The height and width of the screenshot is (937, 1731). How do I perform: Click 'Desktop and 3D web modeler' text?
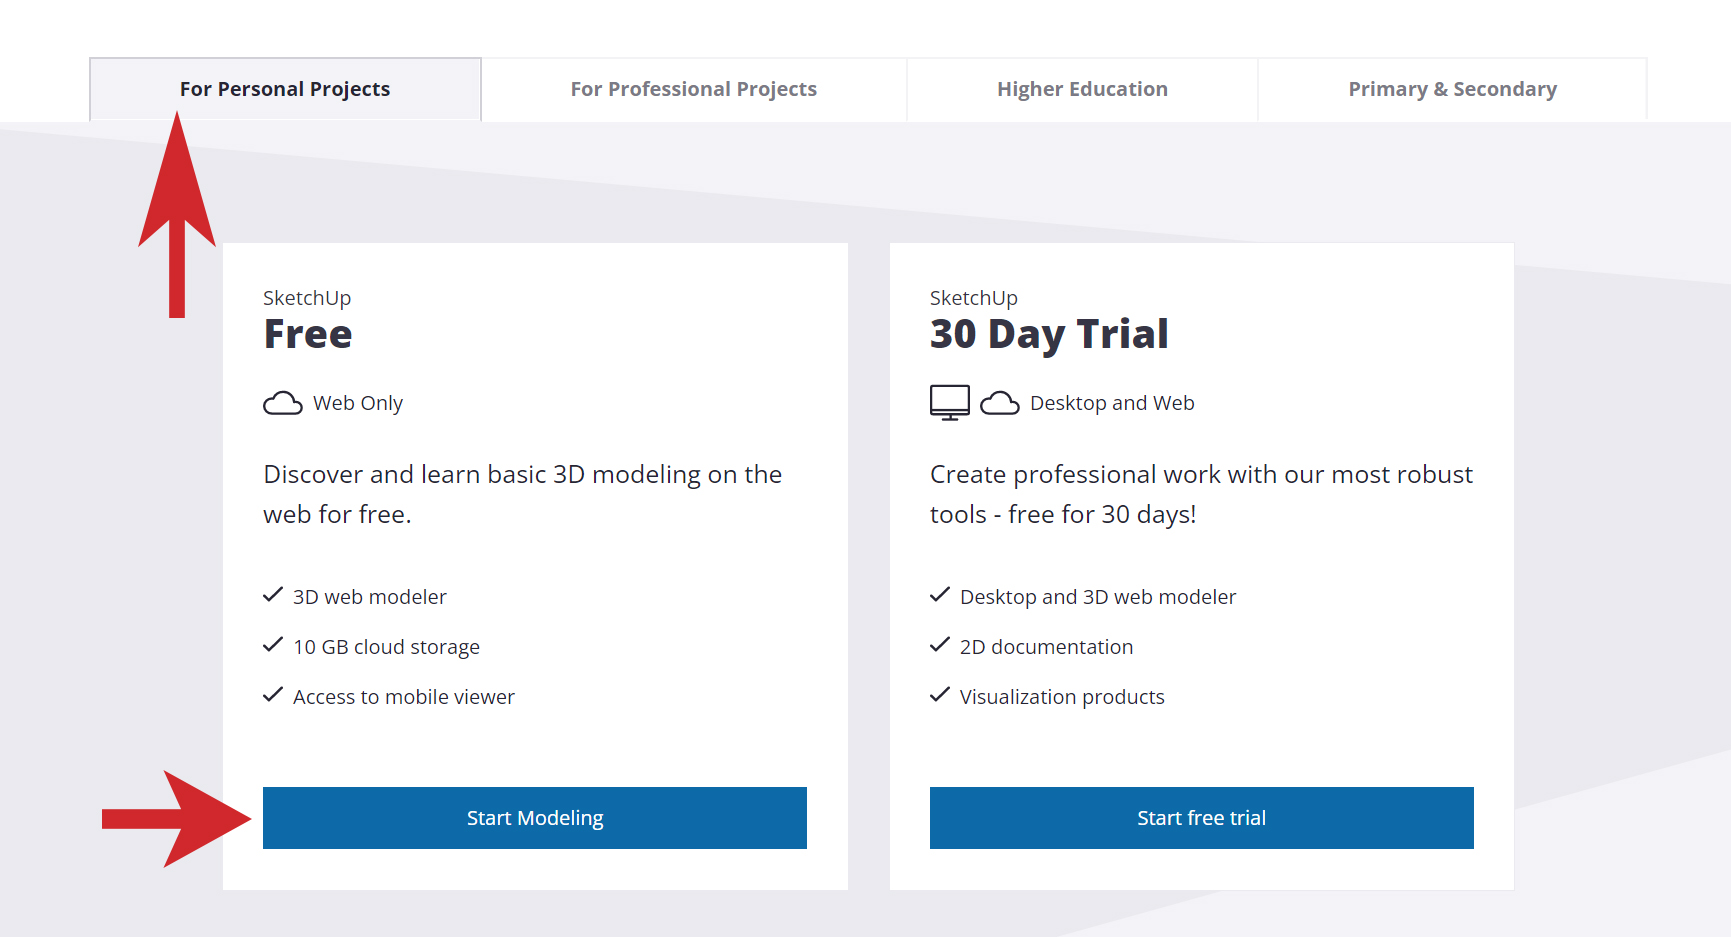click(x=1098, y=597)
